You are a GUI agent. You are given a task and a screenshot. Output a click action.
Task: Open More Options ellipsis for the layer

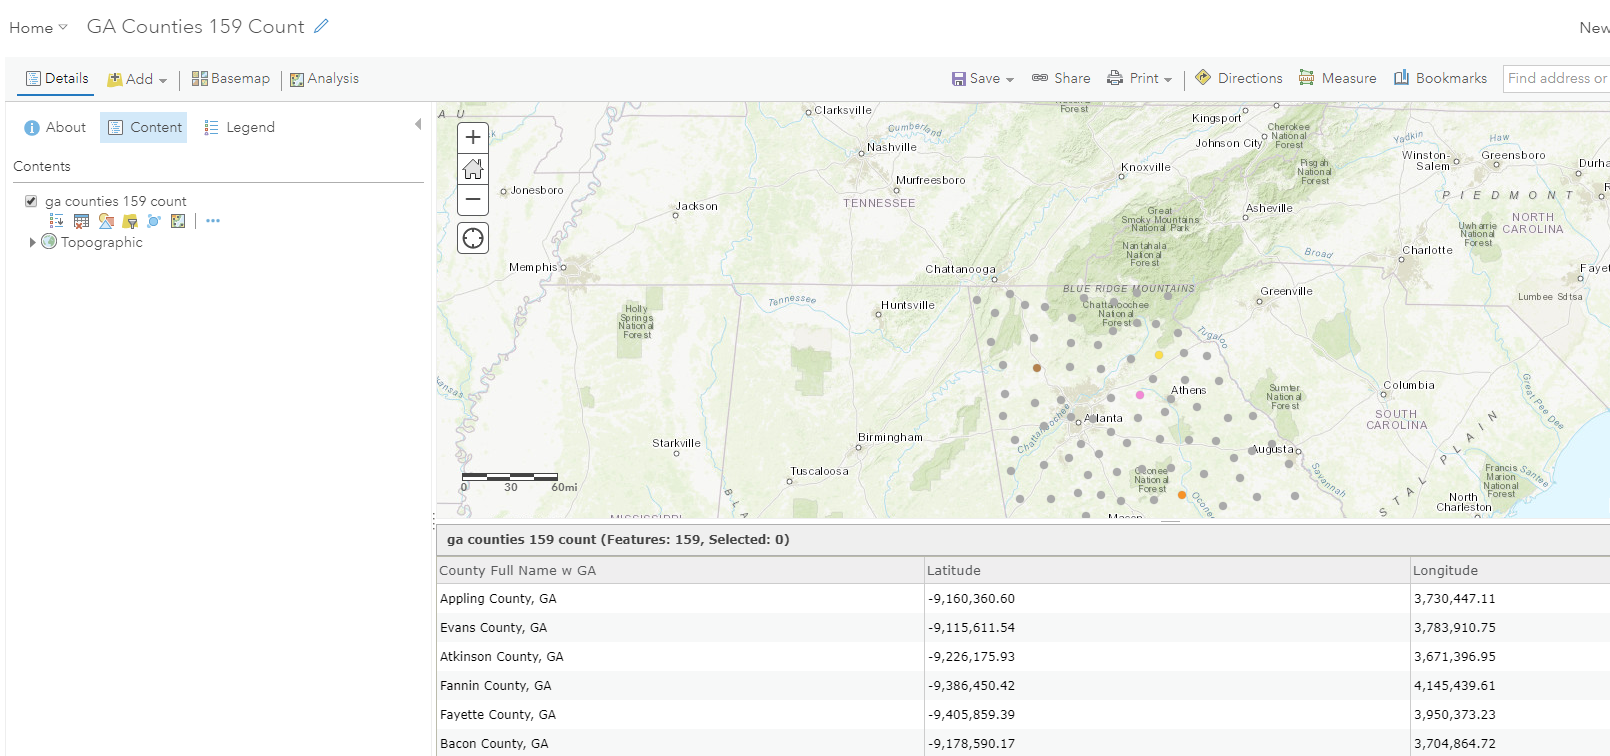click(213, 221)
